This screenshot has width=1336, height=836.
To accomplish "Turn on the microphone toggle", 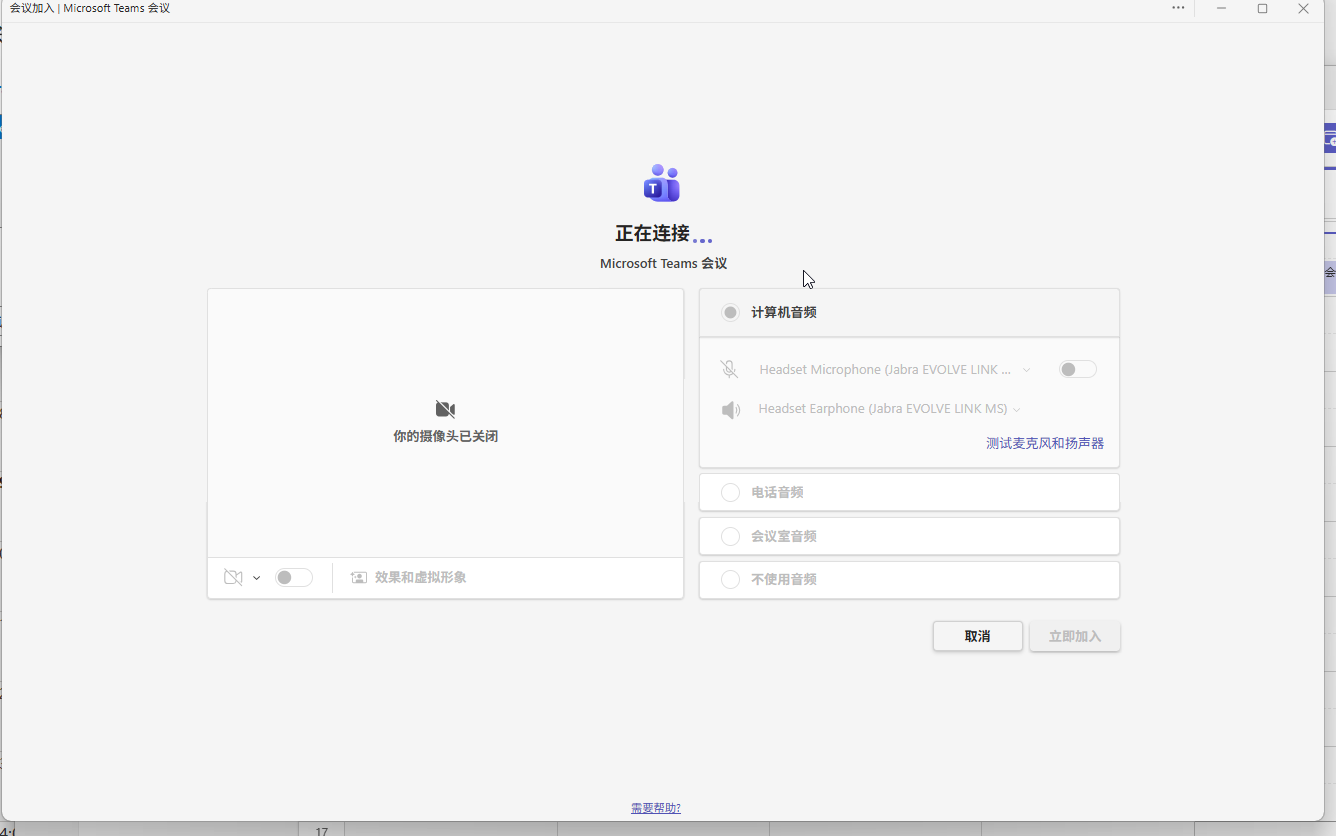I will tap(1078, 370).
